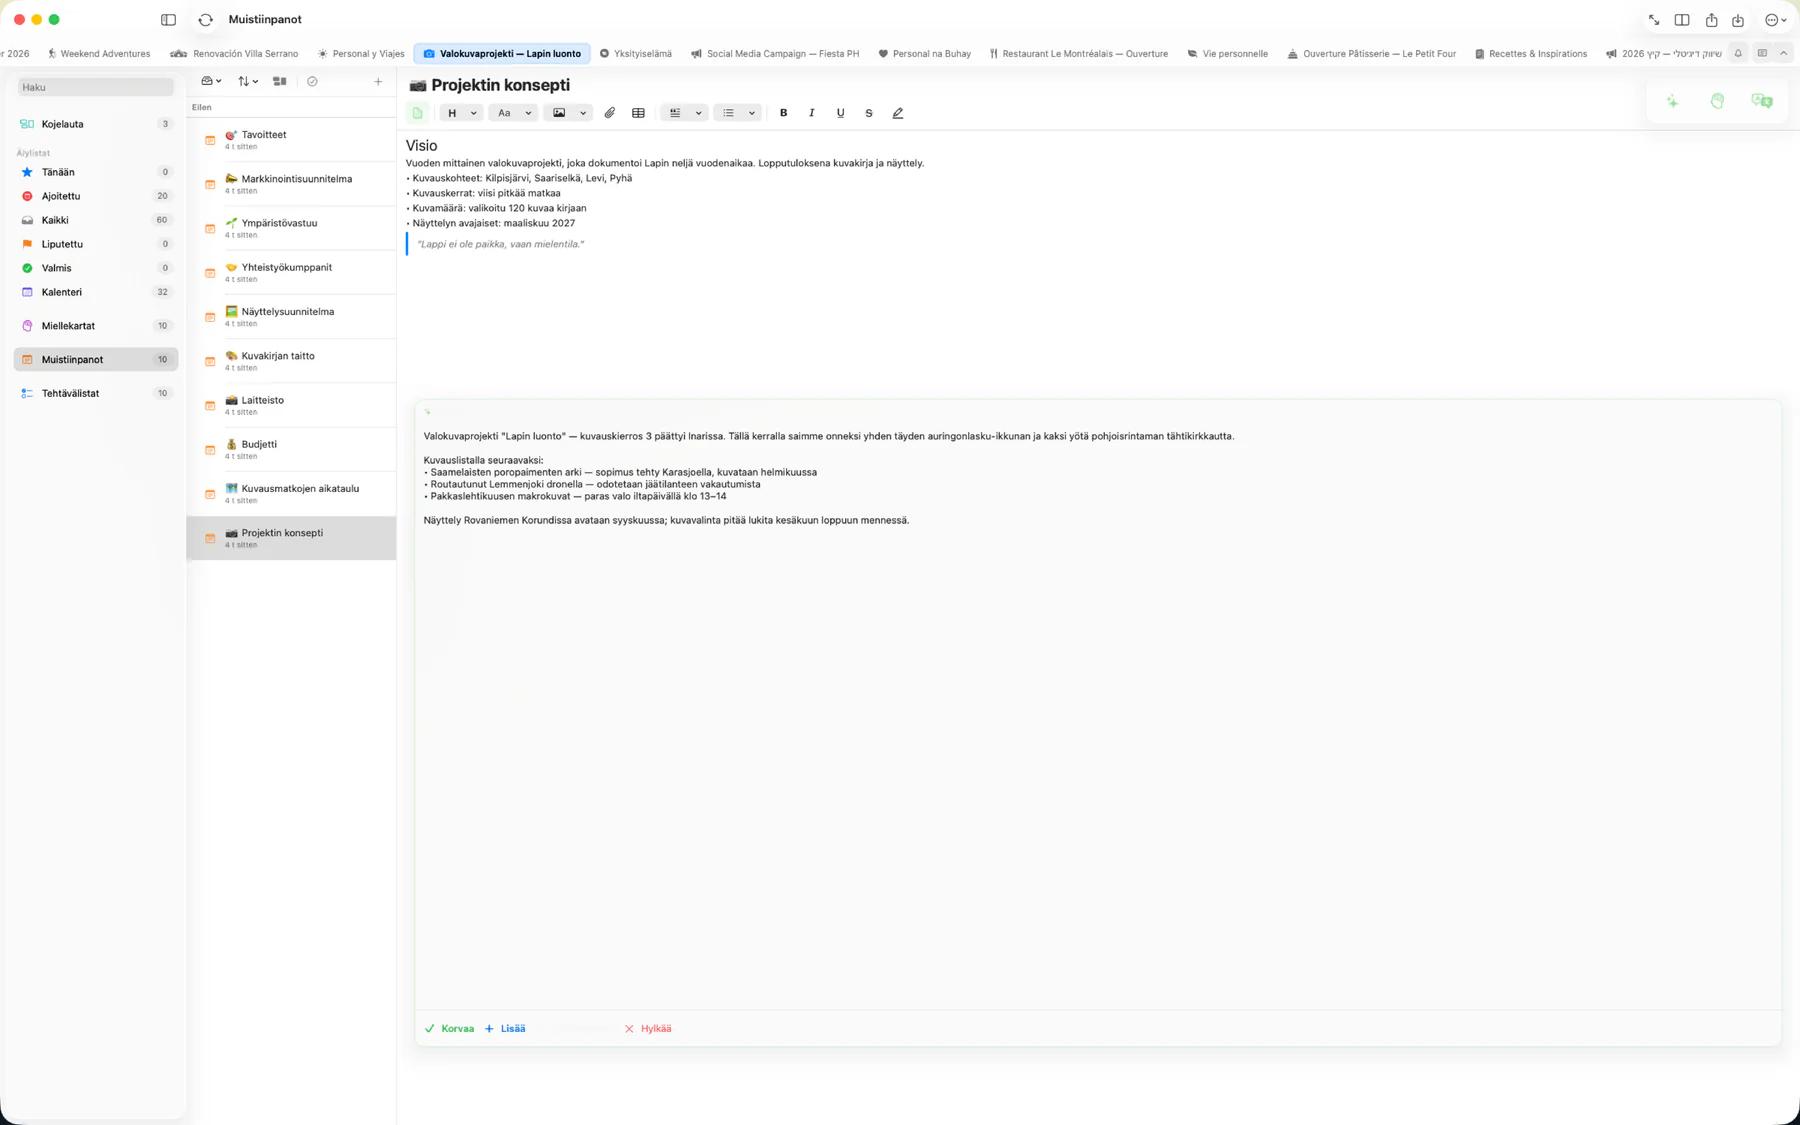Open the more options ellipsis menu

click(1775, 20)
